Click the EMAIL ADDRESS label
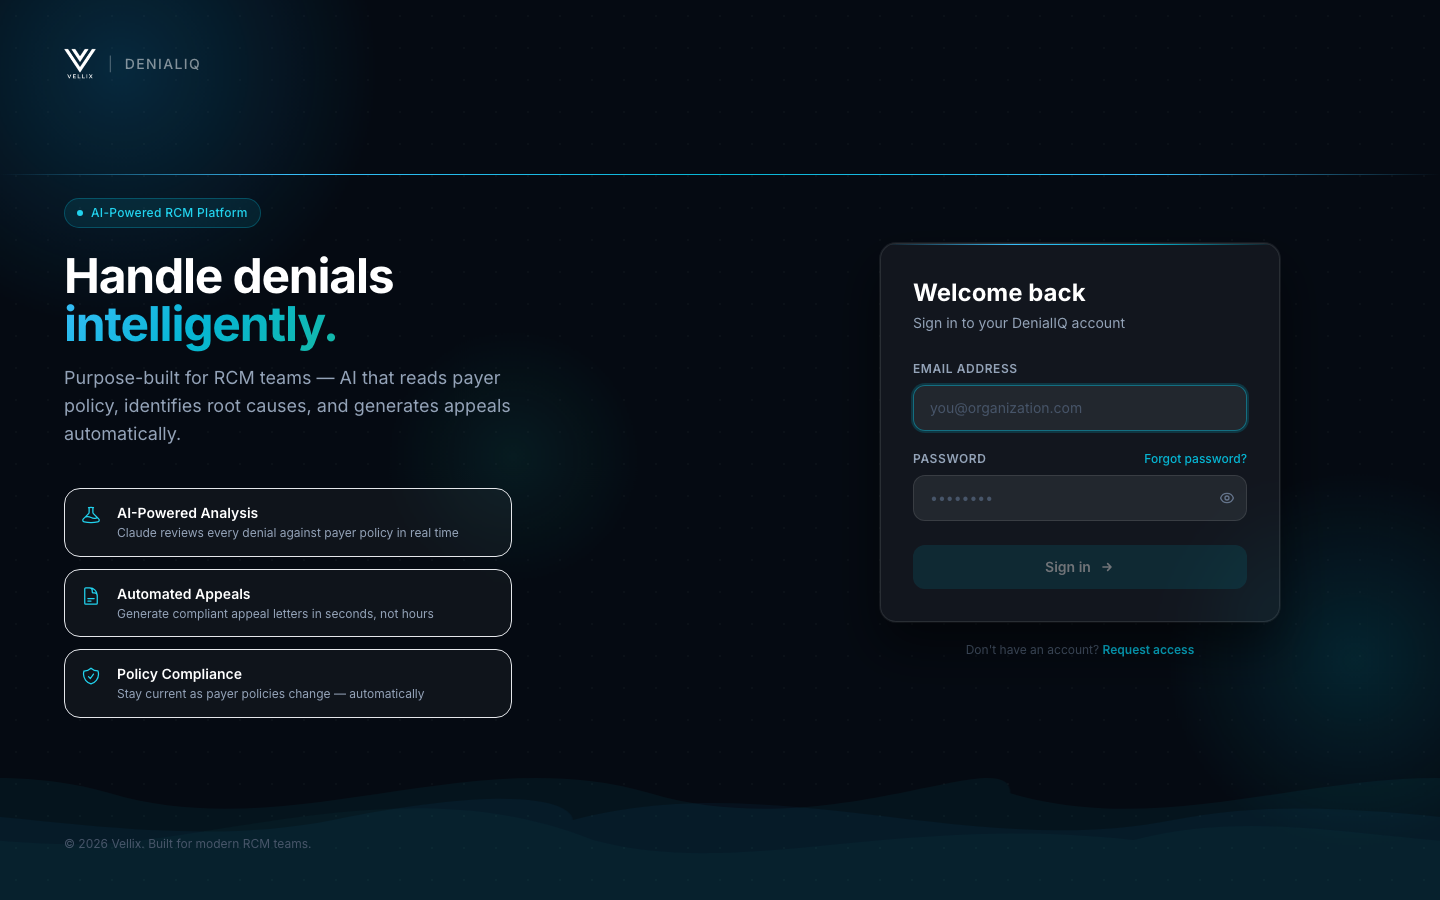This screenshot has height=900, width=1440. [965, 369]
